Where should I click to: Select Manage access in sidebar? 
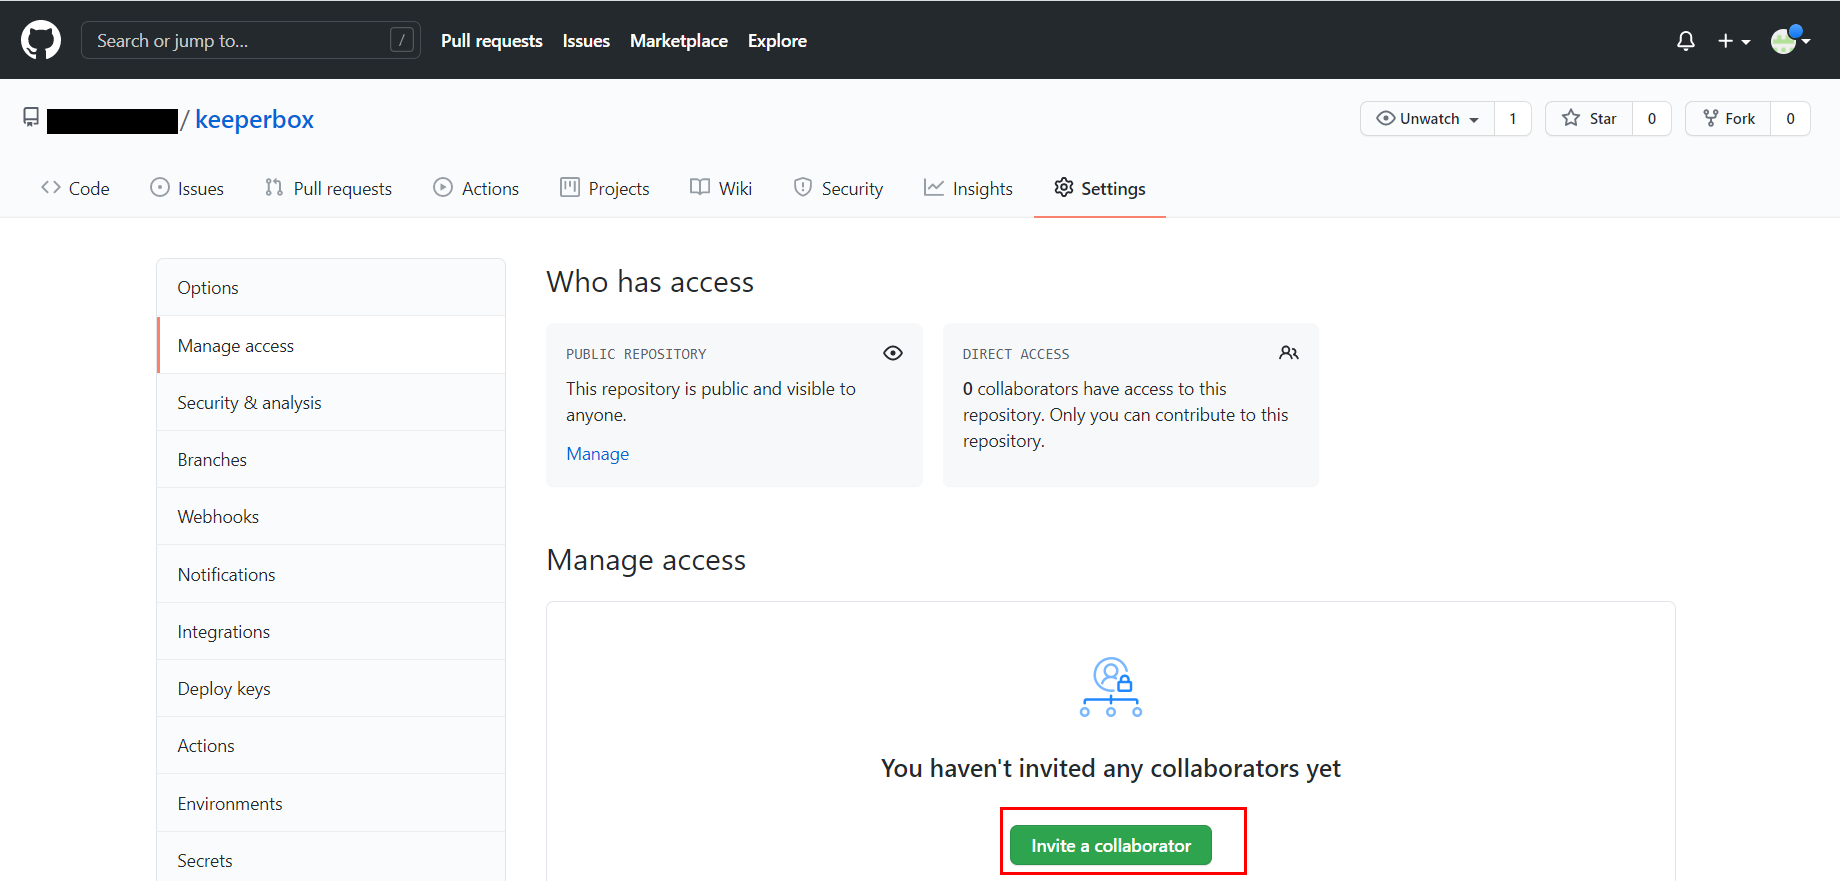coord(331,345)
